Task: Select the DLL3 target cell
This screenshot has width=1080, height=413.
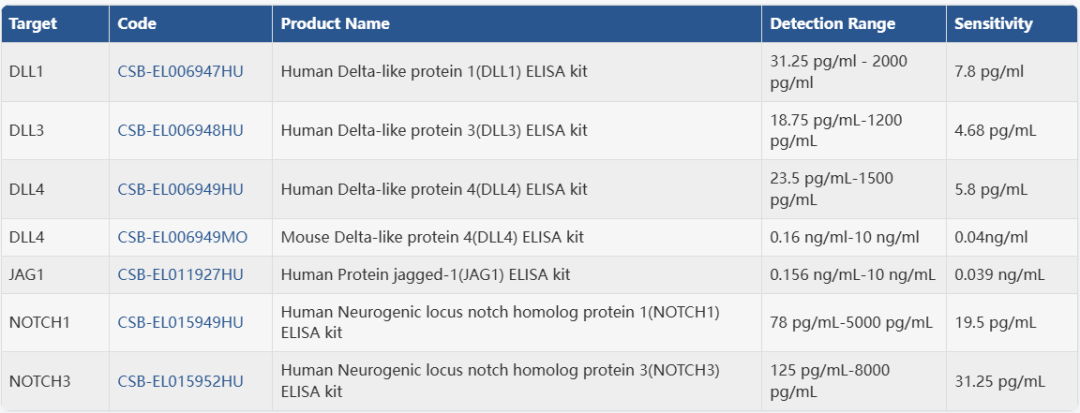Action: point(26,130)
